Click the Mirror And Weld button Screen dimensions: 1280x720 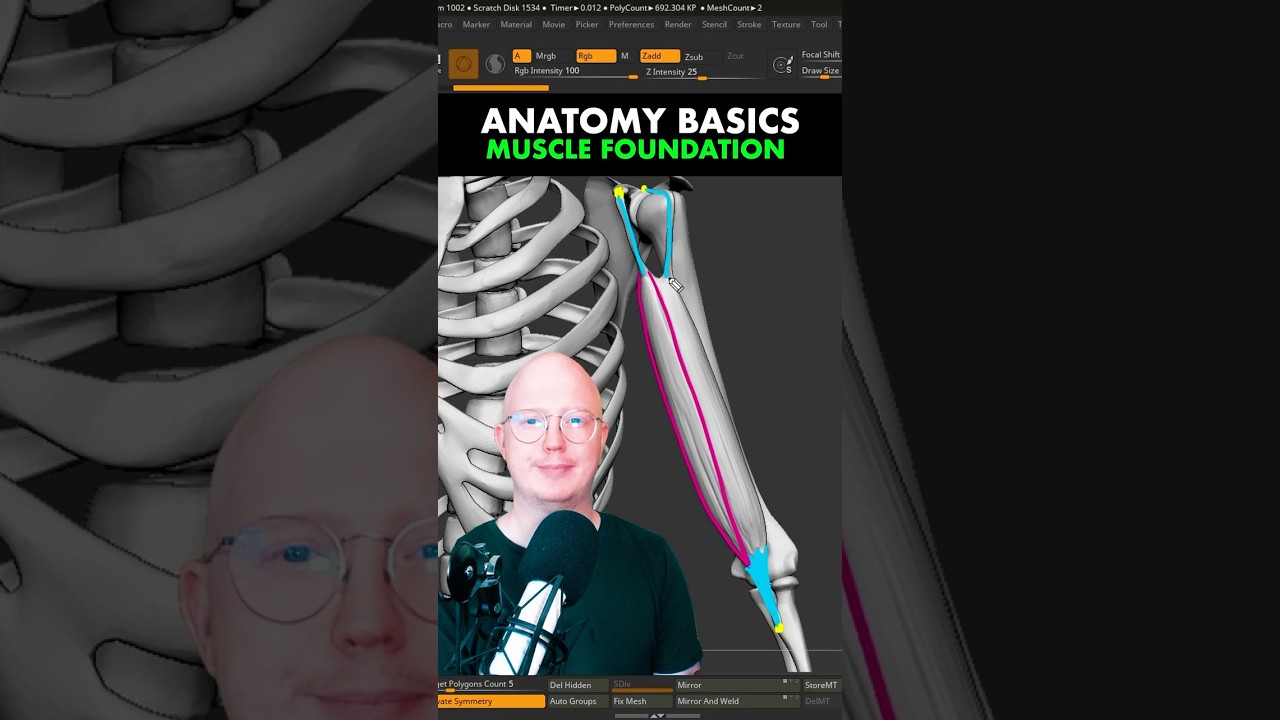pos(737,701)
